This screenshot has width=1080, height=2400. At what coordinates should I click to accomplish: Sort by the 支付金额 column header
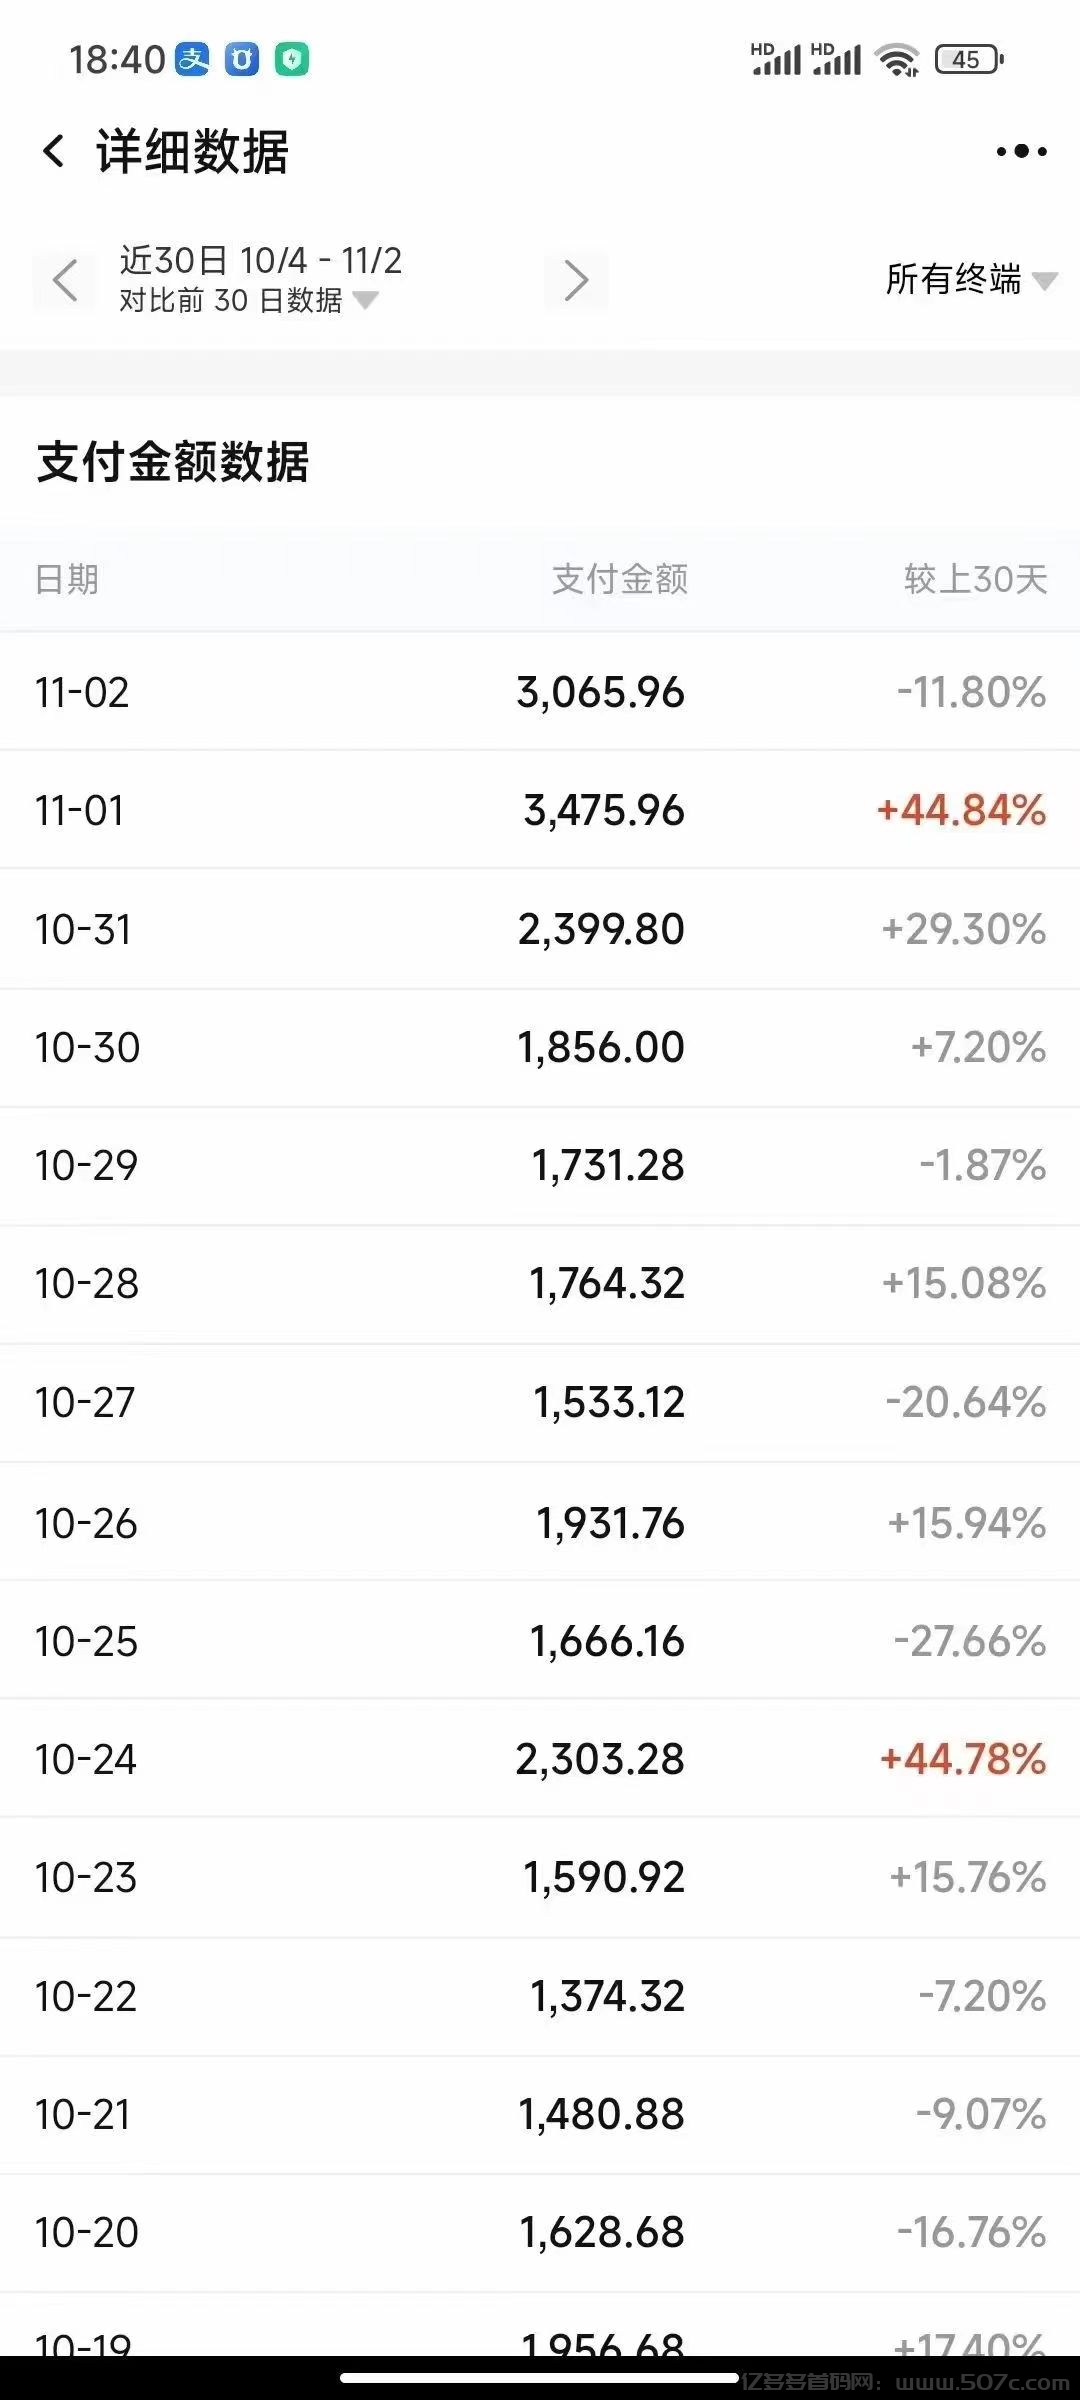point(619,579)
